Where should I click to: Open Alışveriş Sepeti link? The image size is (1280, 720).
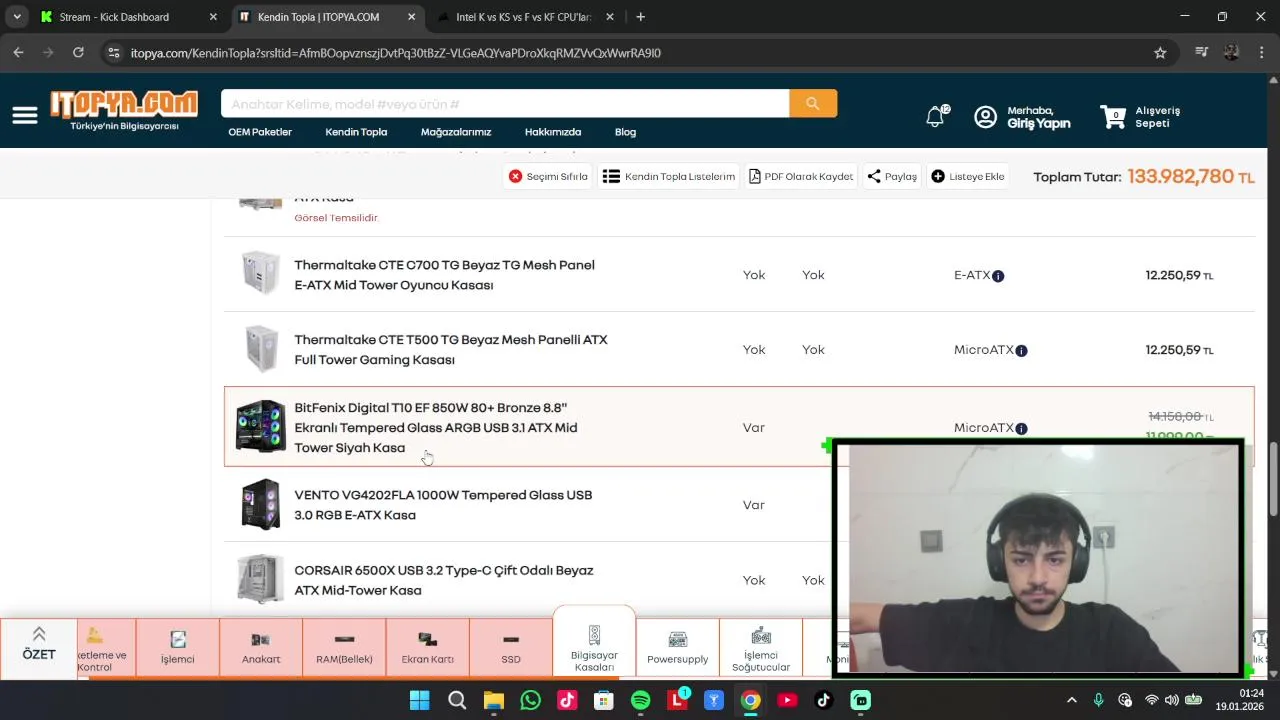(1157, 117)
